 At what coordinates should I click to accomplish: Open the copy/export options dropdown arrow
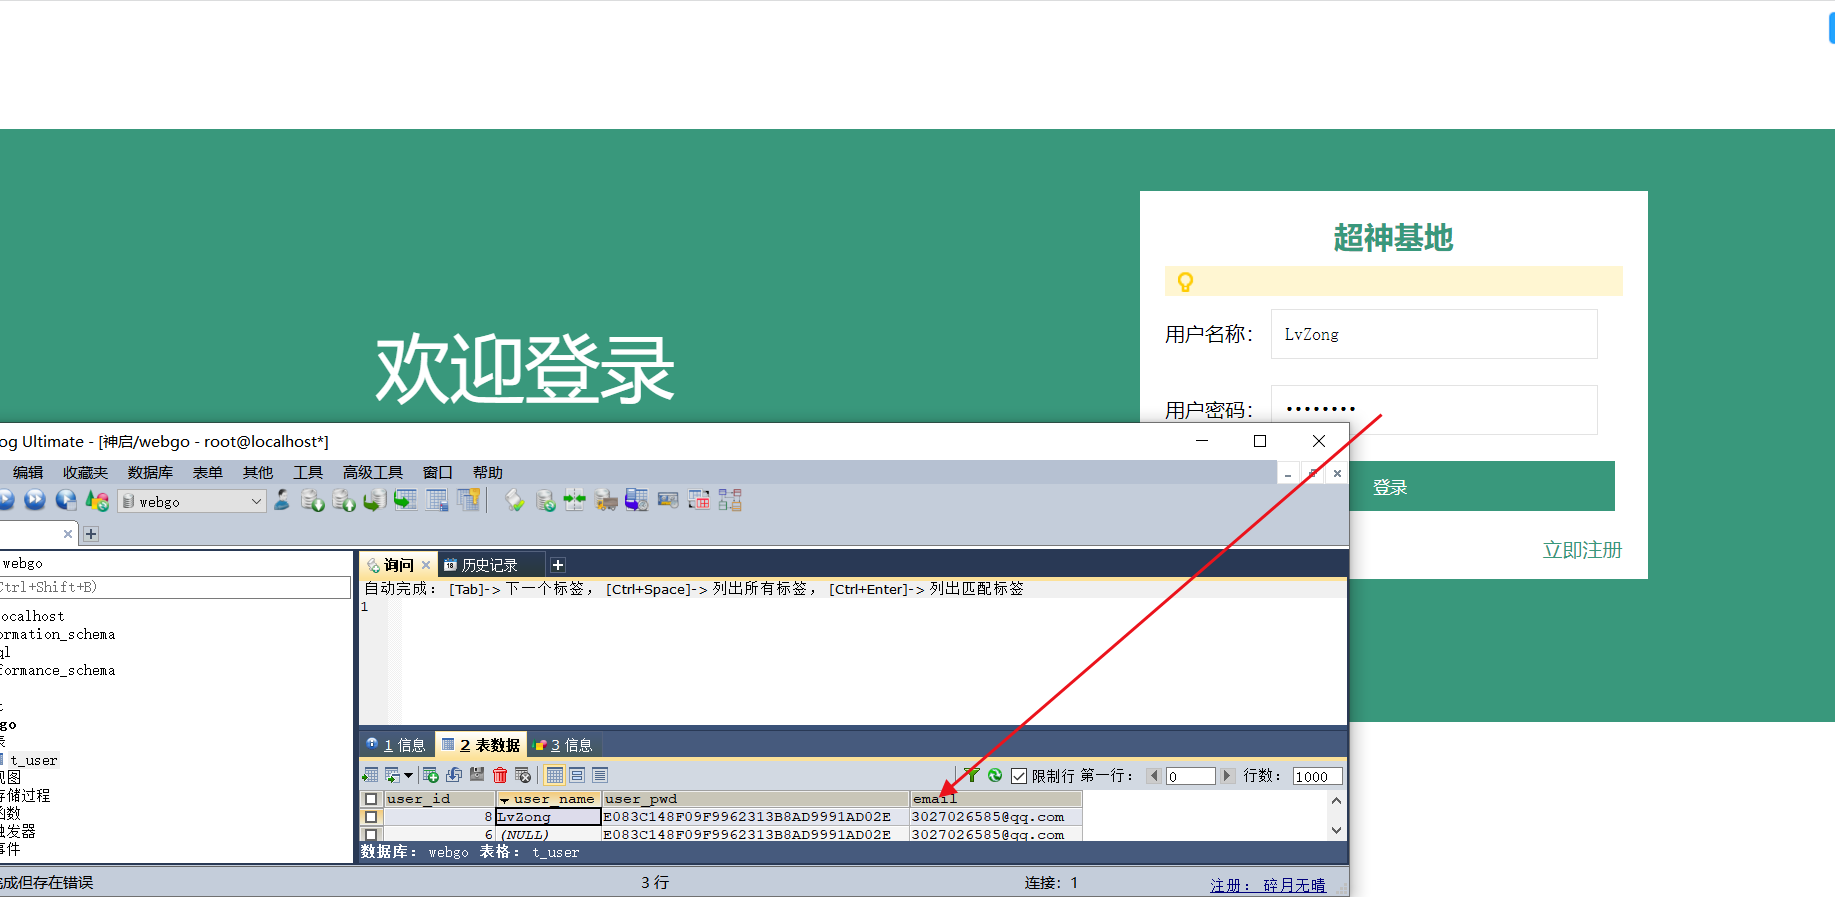408,776
